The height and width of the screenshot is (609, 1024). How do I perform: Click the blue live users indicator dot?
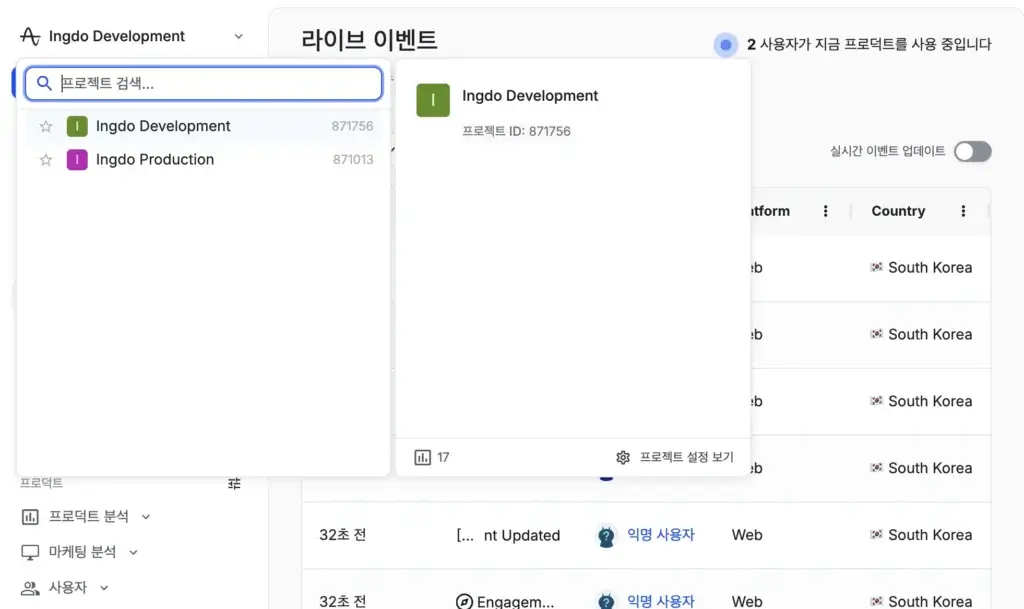coord(726,45)
